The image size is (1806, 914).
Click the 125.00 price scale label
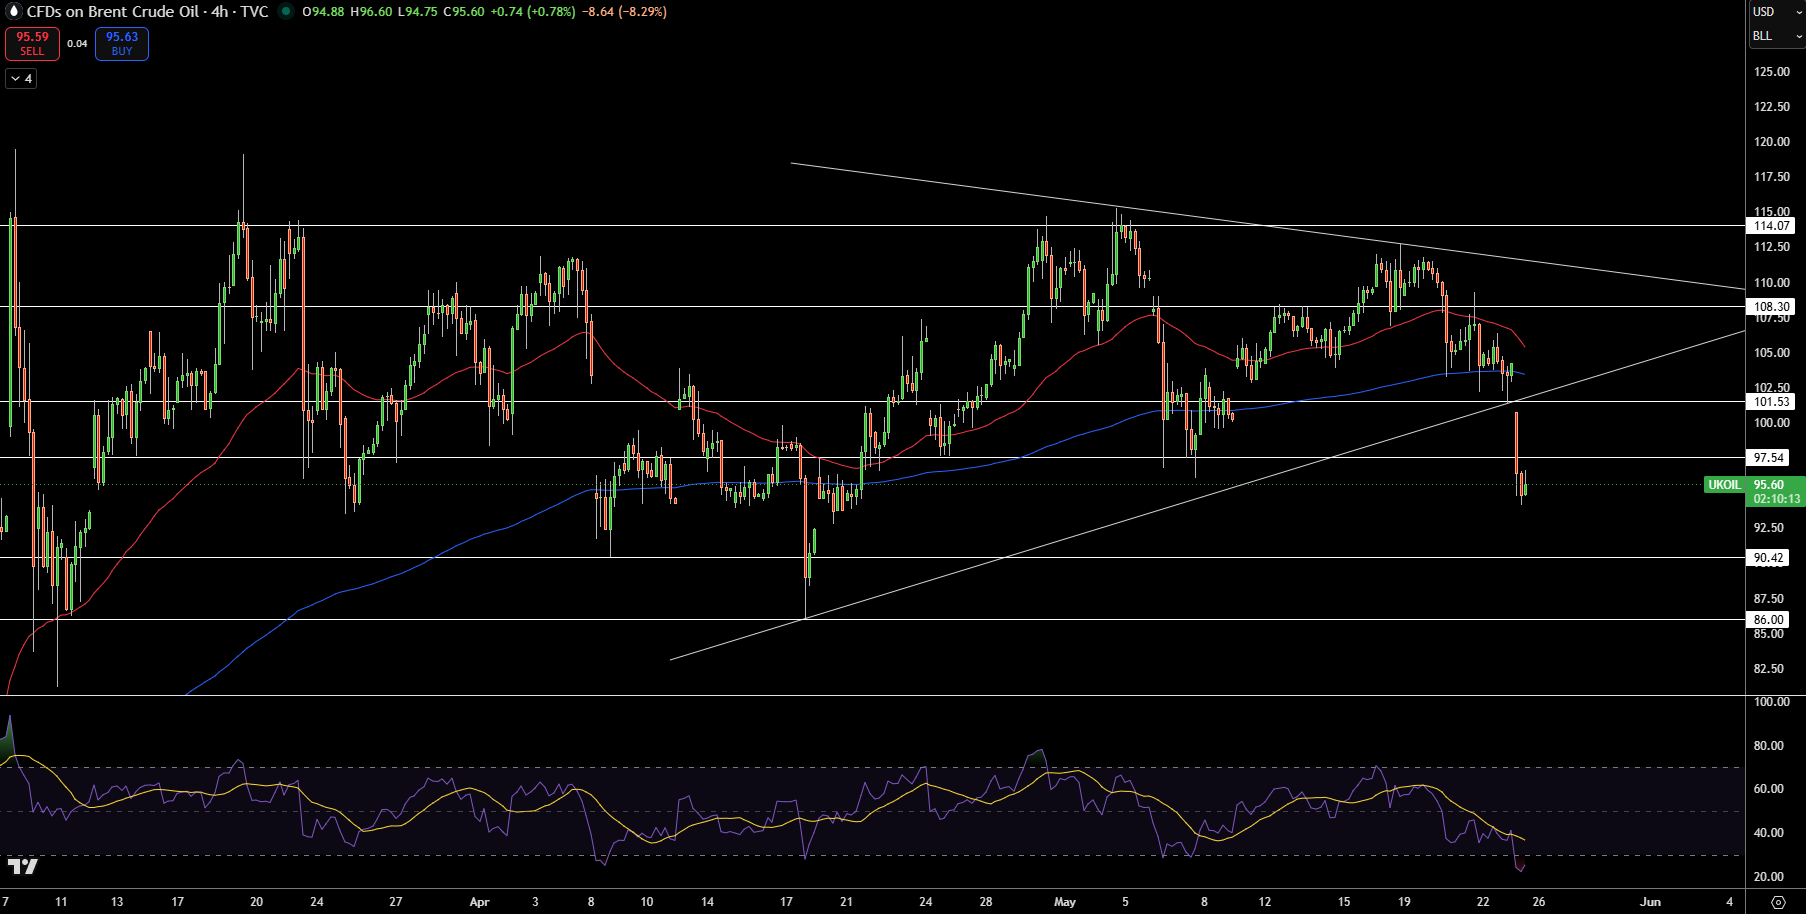pos(1772,72)
